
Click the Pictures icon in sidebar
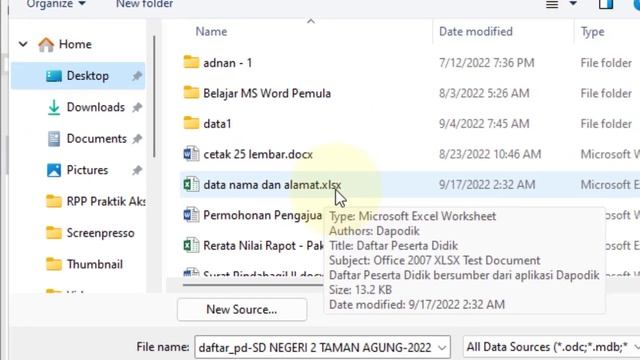54,170
